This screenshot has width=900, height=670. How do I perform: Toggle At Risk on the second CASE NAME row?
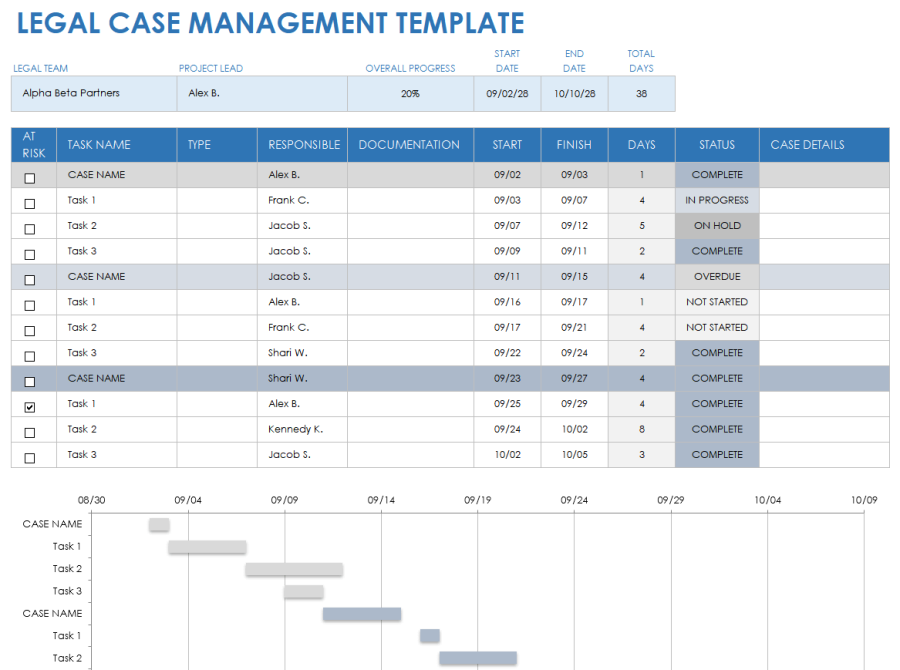point(31,276)
